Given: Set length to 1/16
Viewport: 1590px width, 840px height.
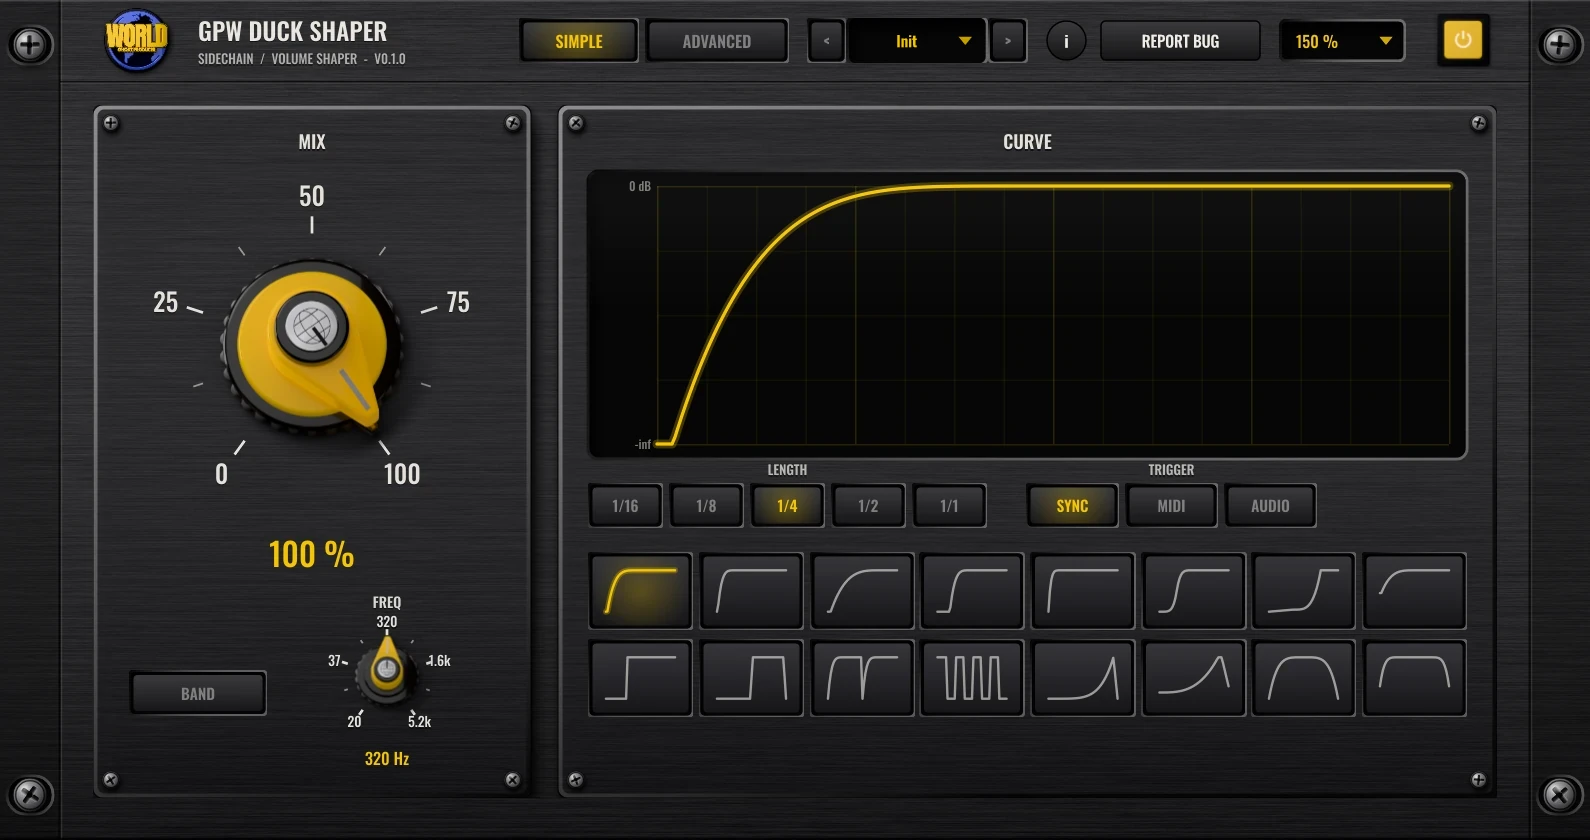Looking at the screenshot, I should 625,506.
